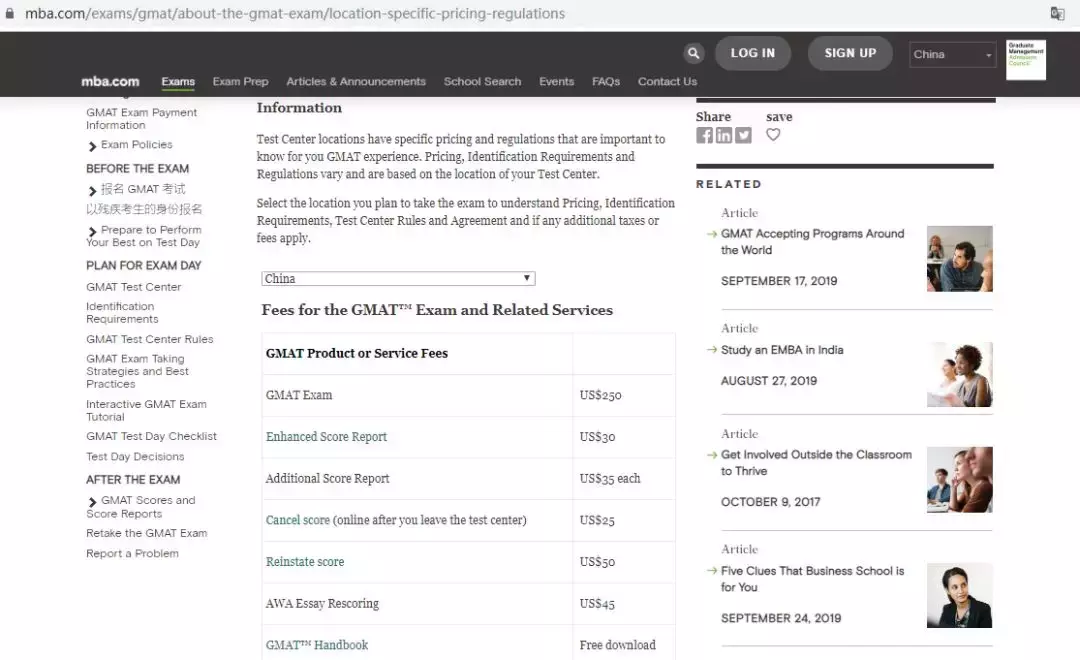Open article Get Involved Outside the Classroom
The height and width of the screenshot is (660, 1080).
(x=816, y=463)
